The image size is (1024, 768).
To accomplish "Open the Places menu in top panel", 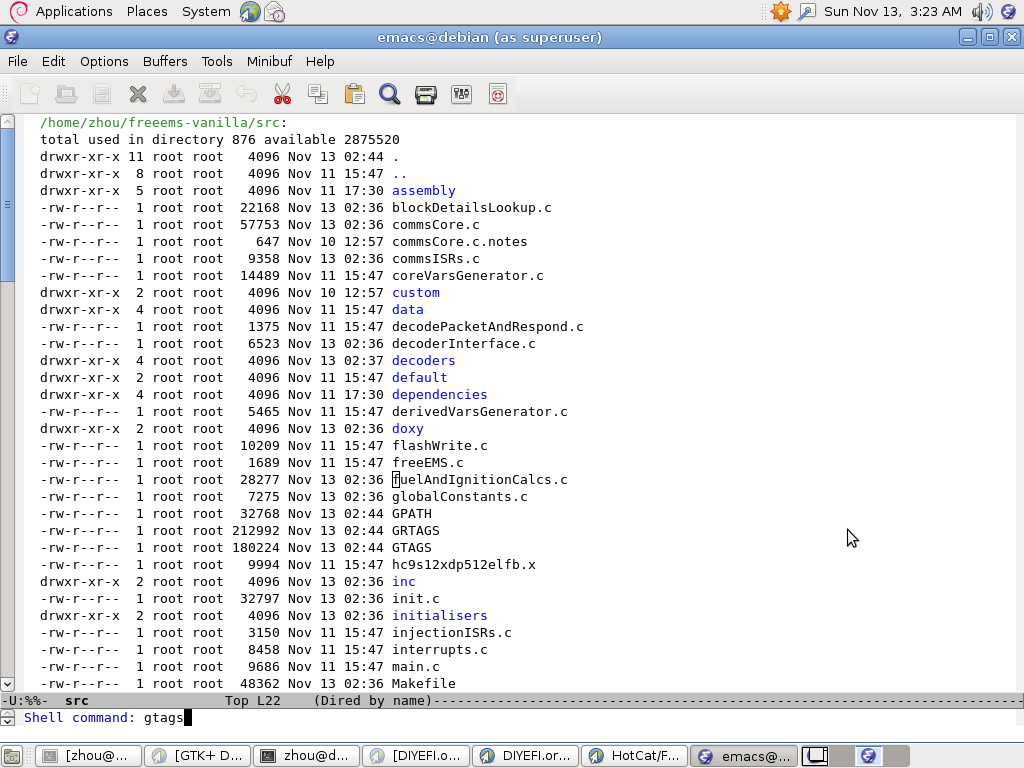I will click(147, 11).
